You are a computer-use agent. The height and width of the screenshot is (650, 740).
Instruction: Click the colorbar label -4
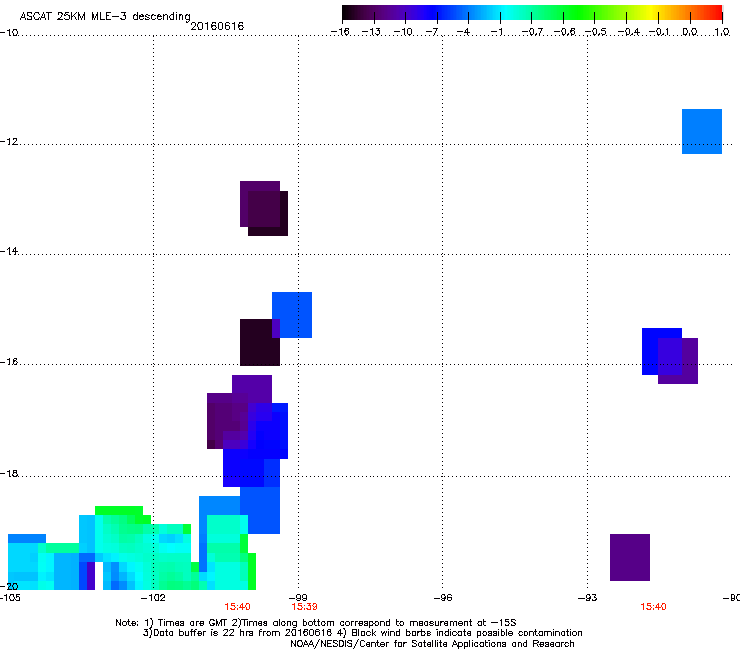coord(464,32)
